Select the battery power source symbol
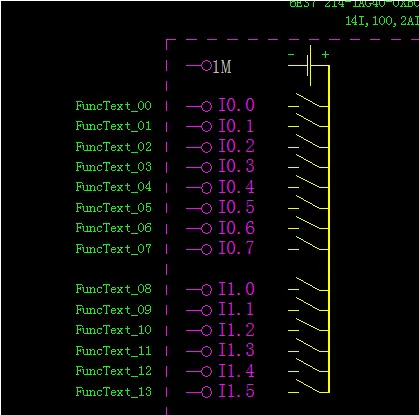The image size is (419, 415). tap(309, 66)
